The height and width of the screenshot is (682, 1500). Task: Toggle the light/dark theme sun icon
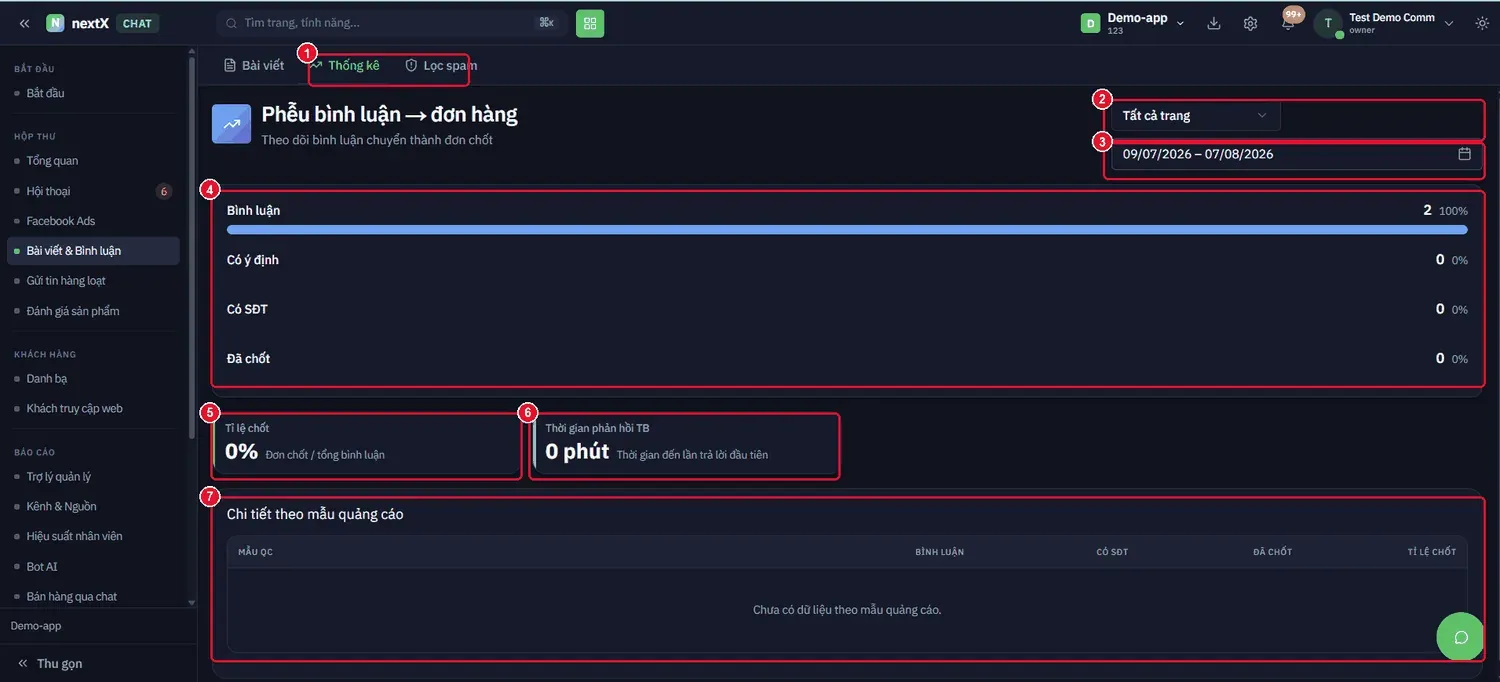pyautogui.click(x=1481, y=23)
